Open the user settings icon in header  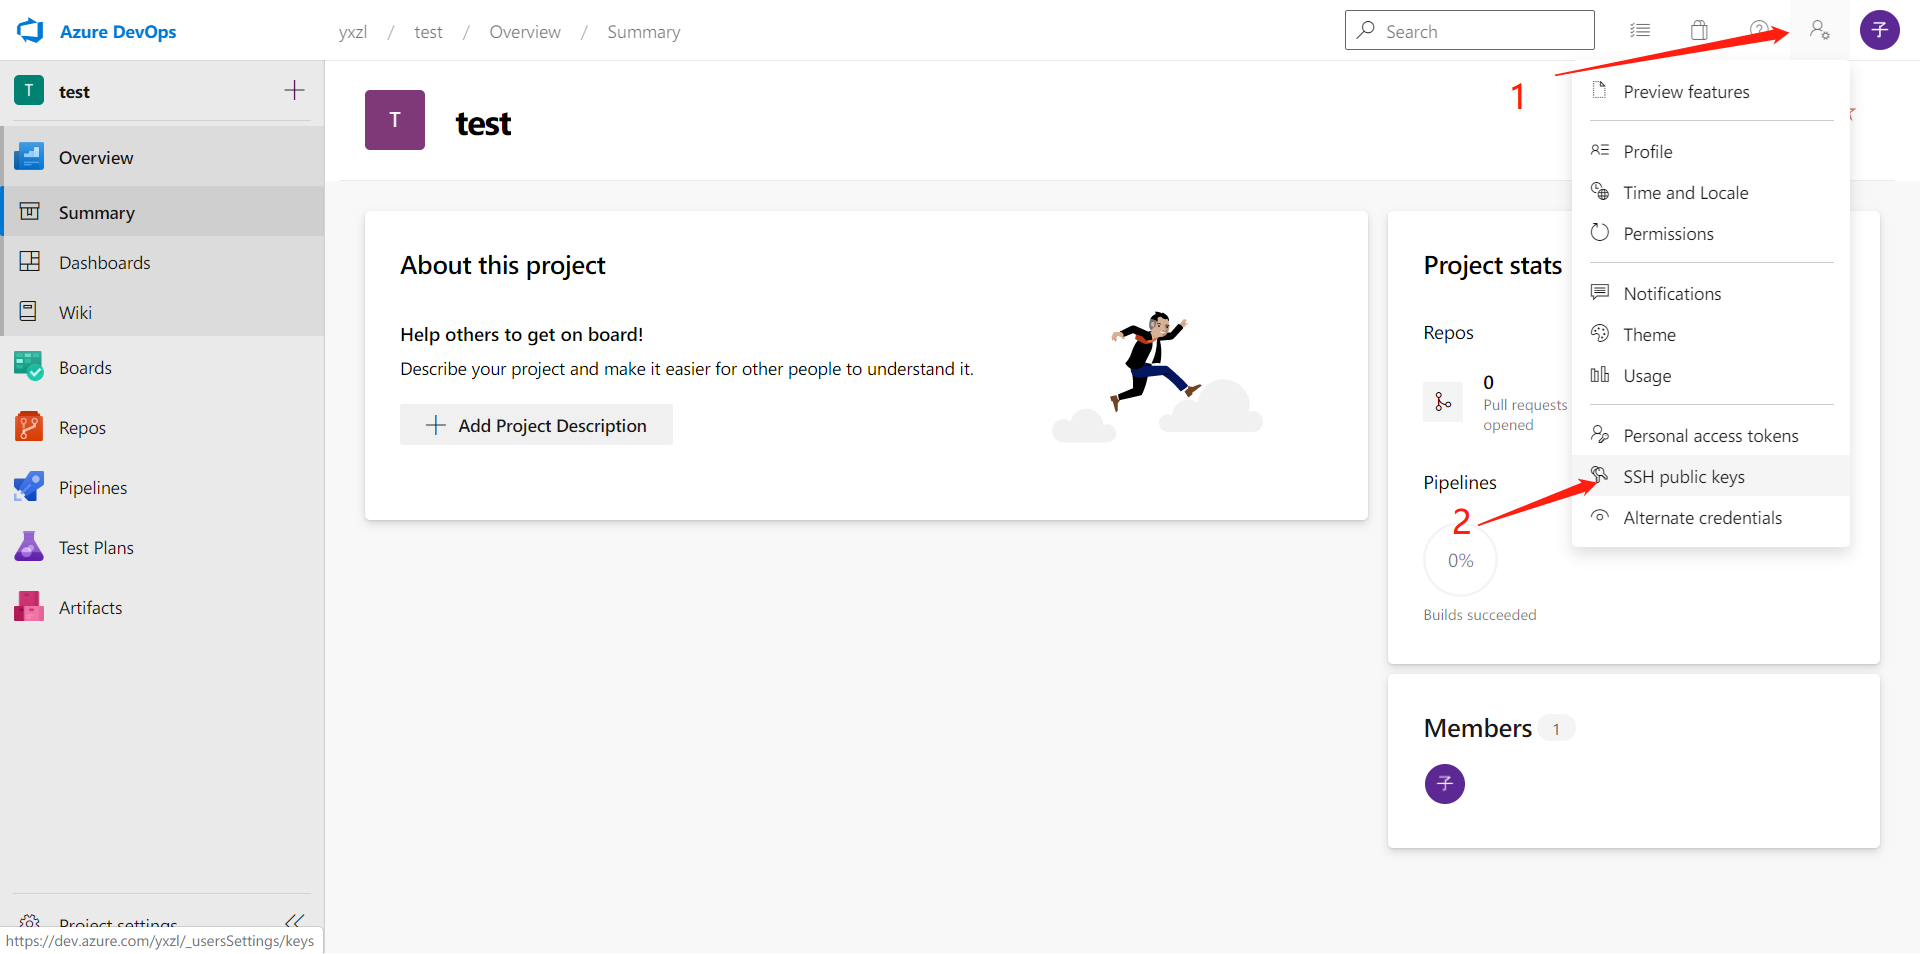[1819, 31]
